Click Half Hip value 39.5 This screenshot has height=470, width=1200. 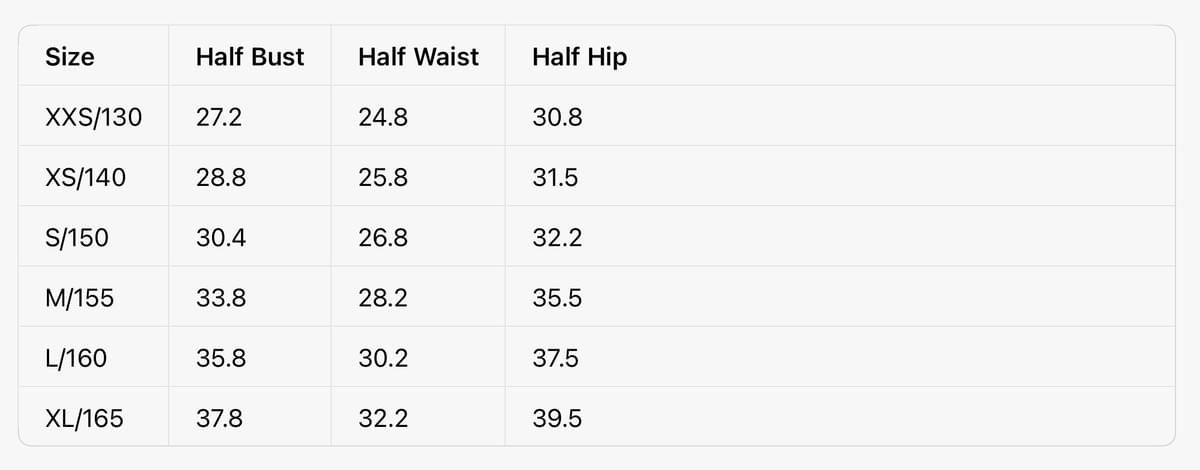click(557, 418)
